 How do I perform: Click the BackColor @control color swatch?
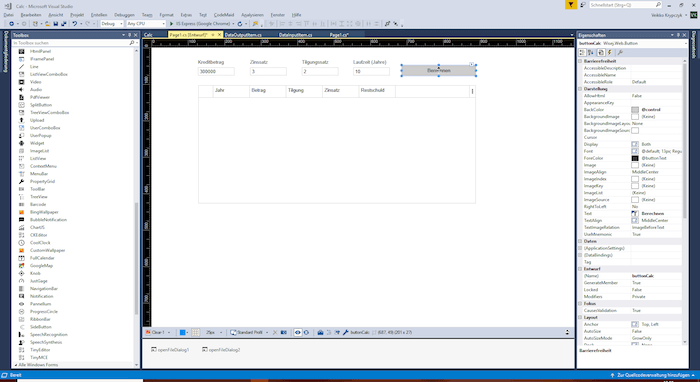tap(635, 110)
